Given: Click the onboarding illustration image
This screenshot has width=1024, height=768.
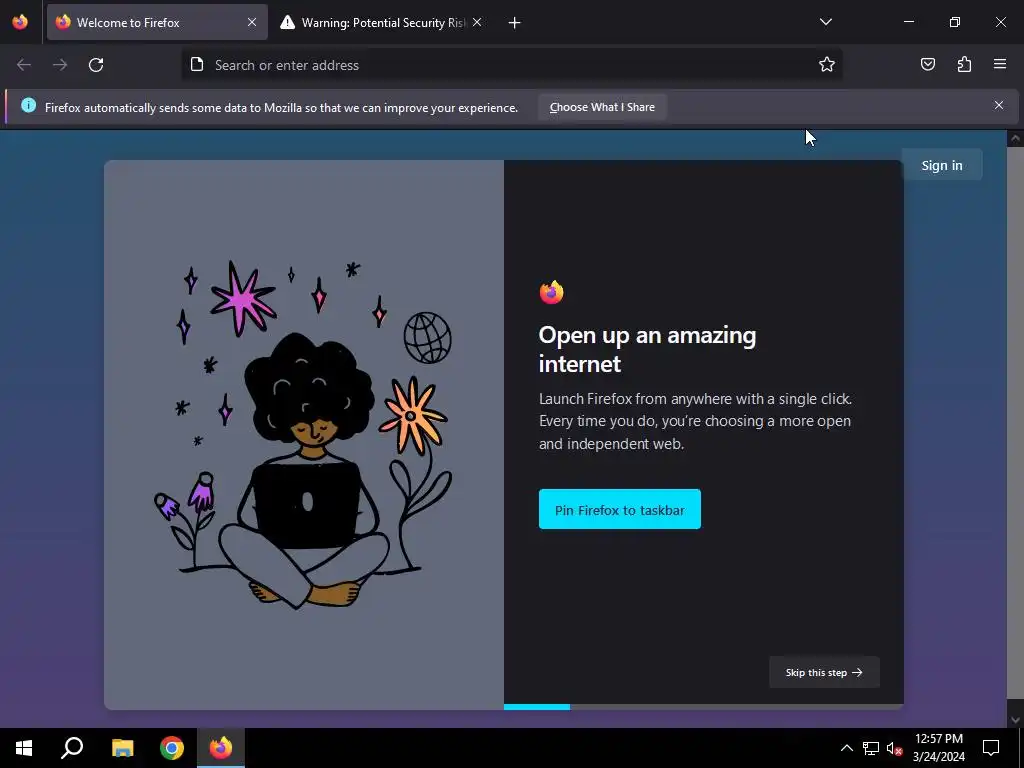Looking at the screenshot, I should tap(304, 435).
